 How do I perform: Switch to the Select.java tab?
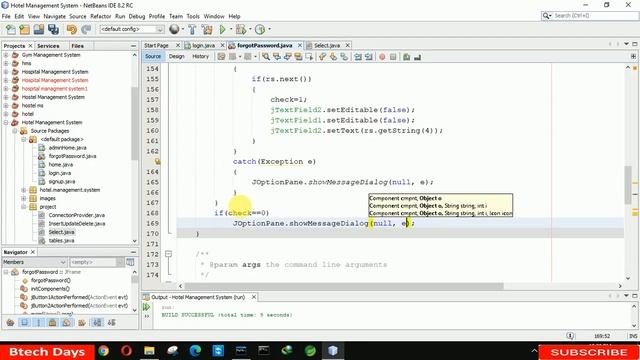327,45
